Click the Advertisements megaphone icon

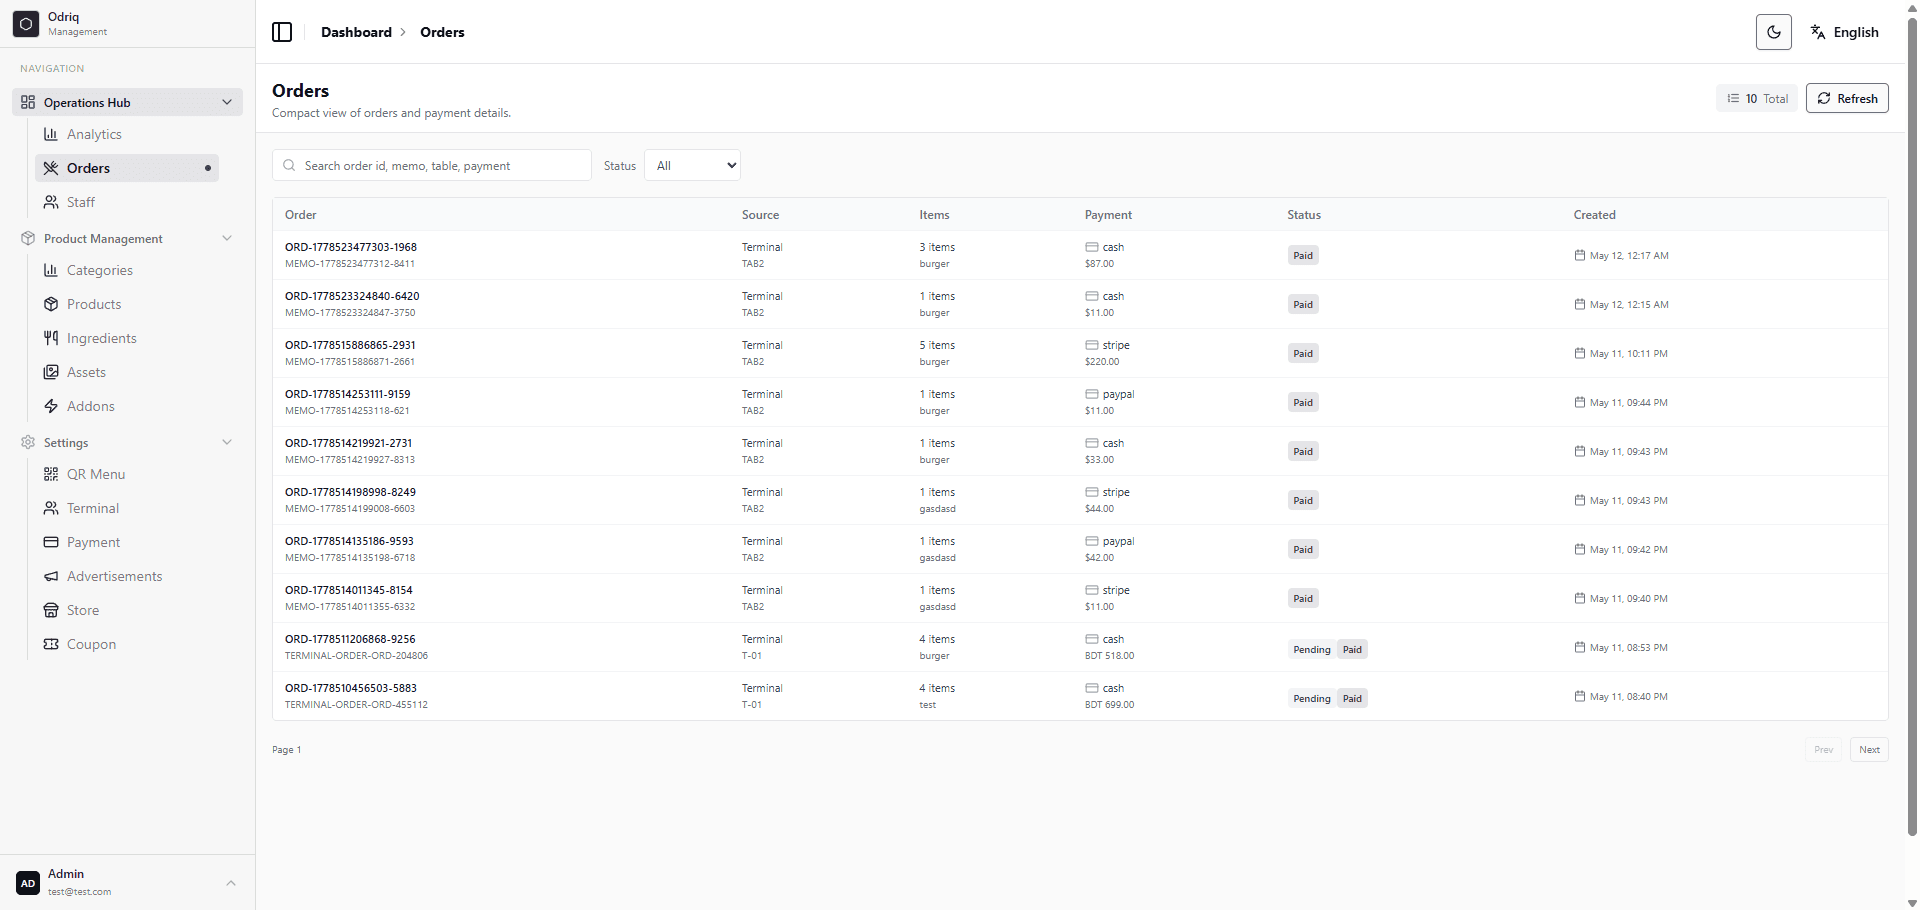pos(51,576)
